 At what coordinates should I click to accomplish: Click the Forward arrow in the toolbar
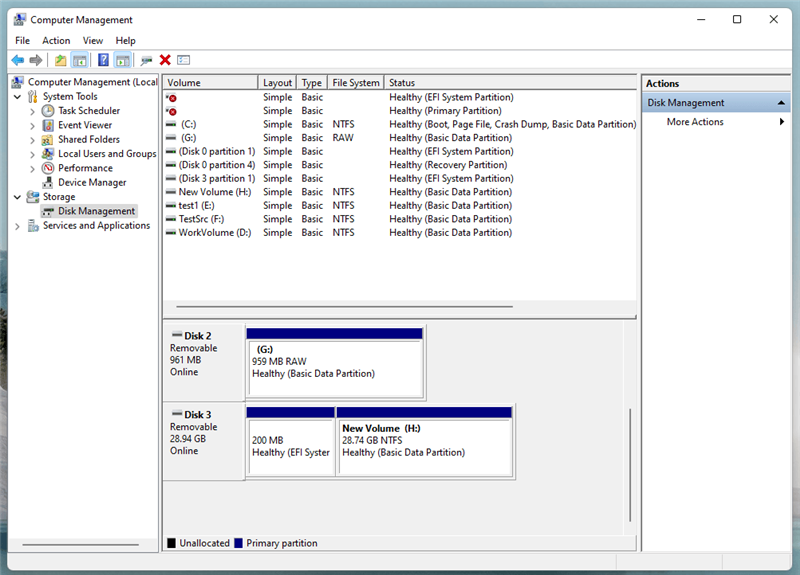(x=35, y=60)
